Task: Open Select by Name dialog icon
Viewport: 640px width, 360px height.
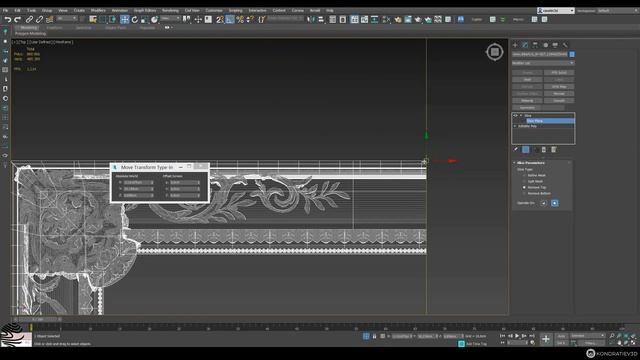Action: (93, 19)
